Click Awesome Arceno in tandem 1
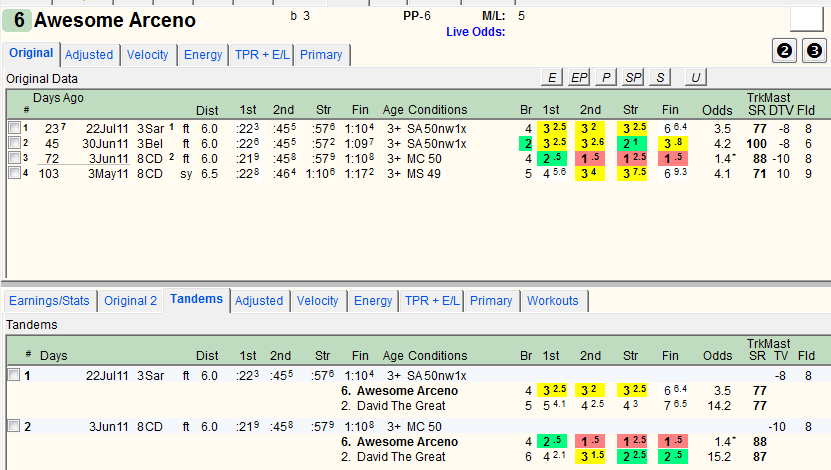The width and height of the screenshot is (831, 470). coord(408,391)
